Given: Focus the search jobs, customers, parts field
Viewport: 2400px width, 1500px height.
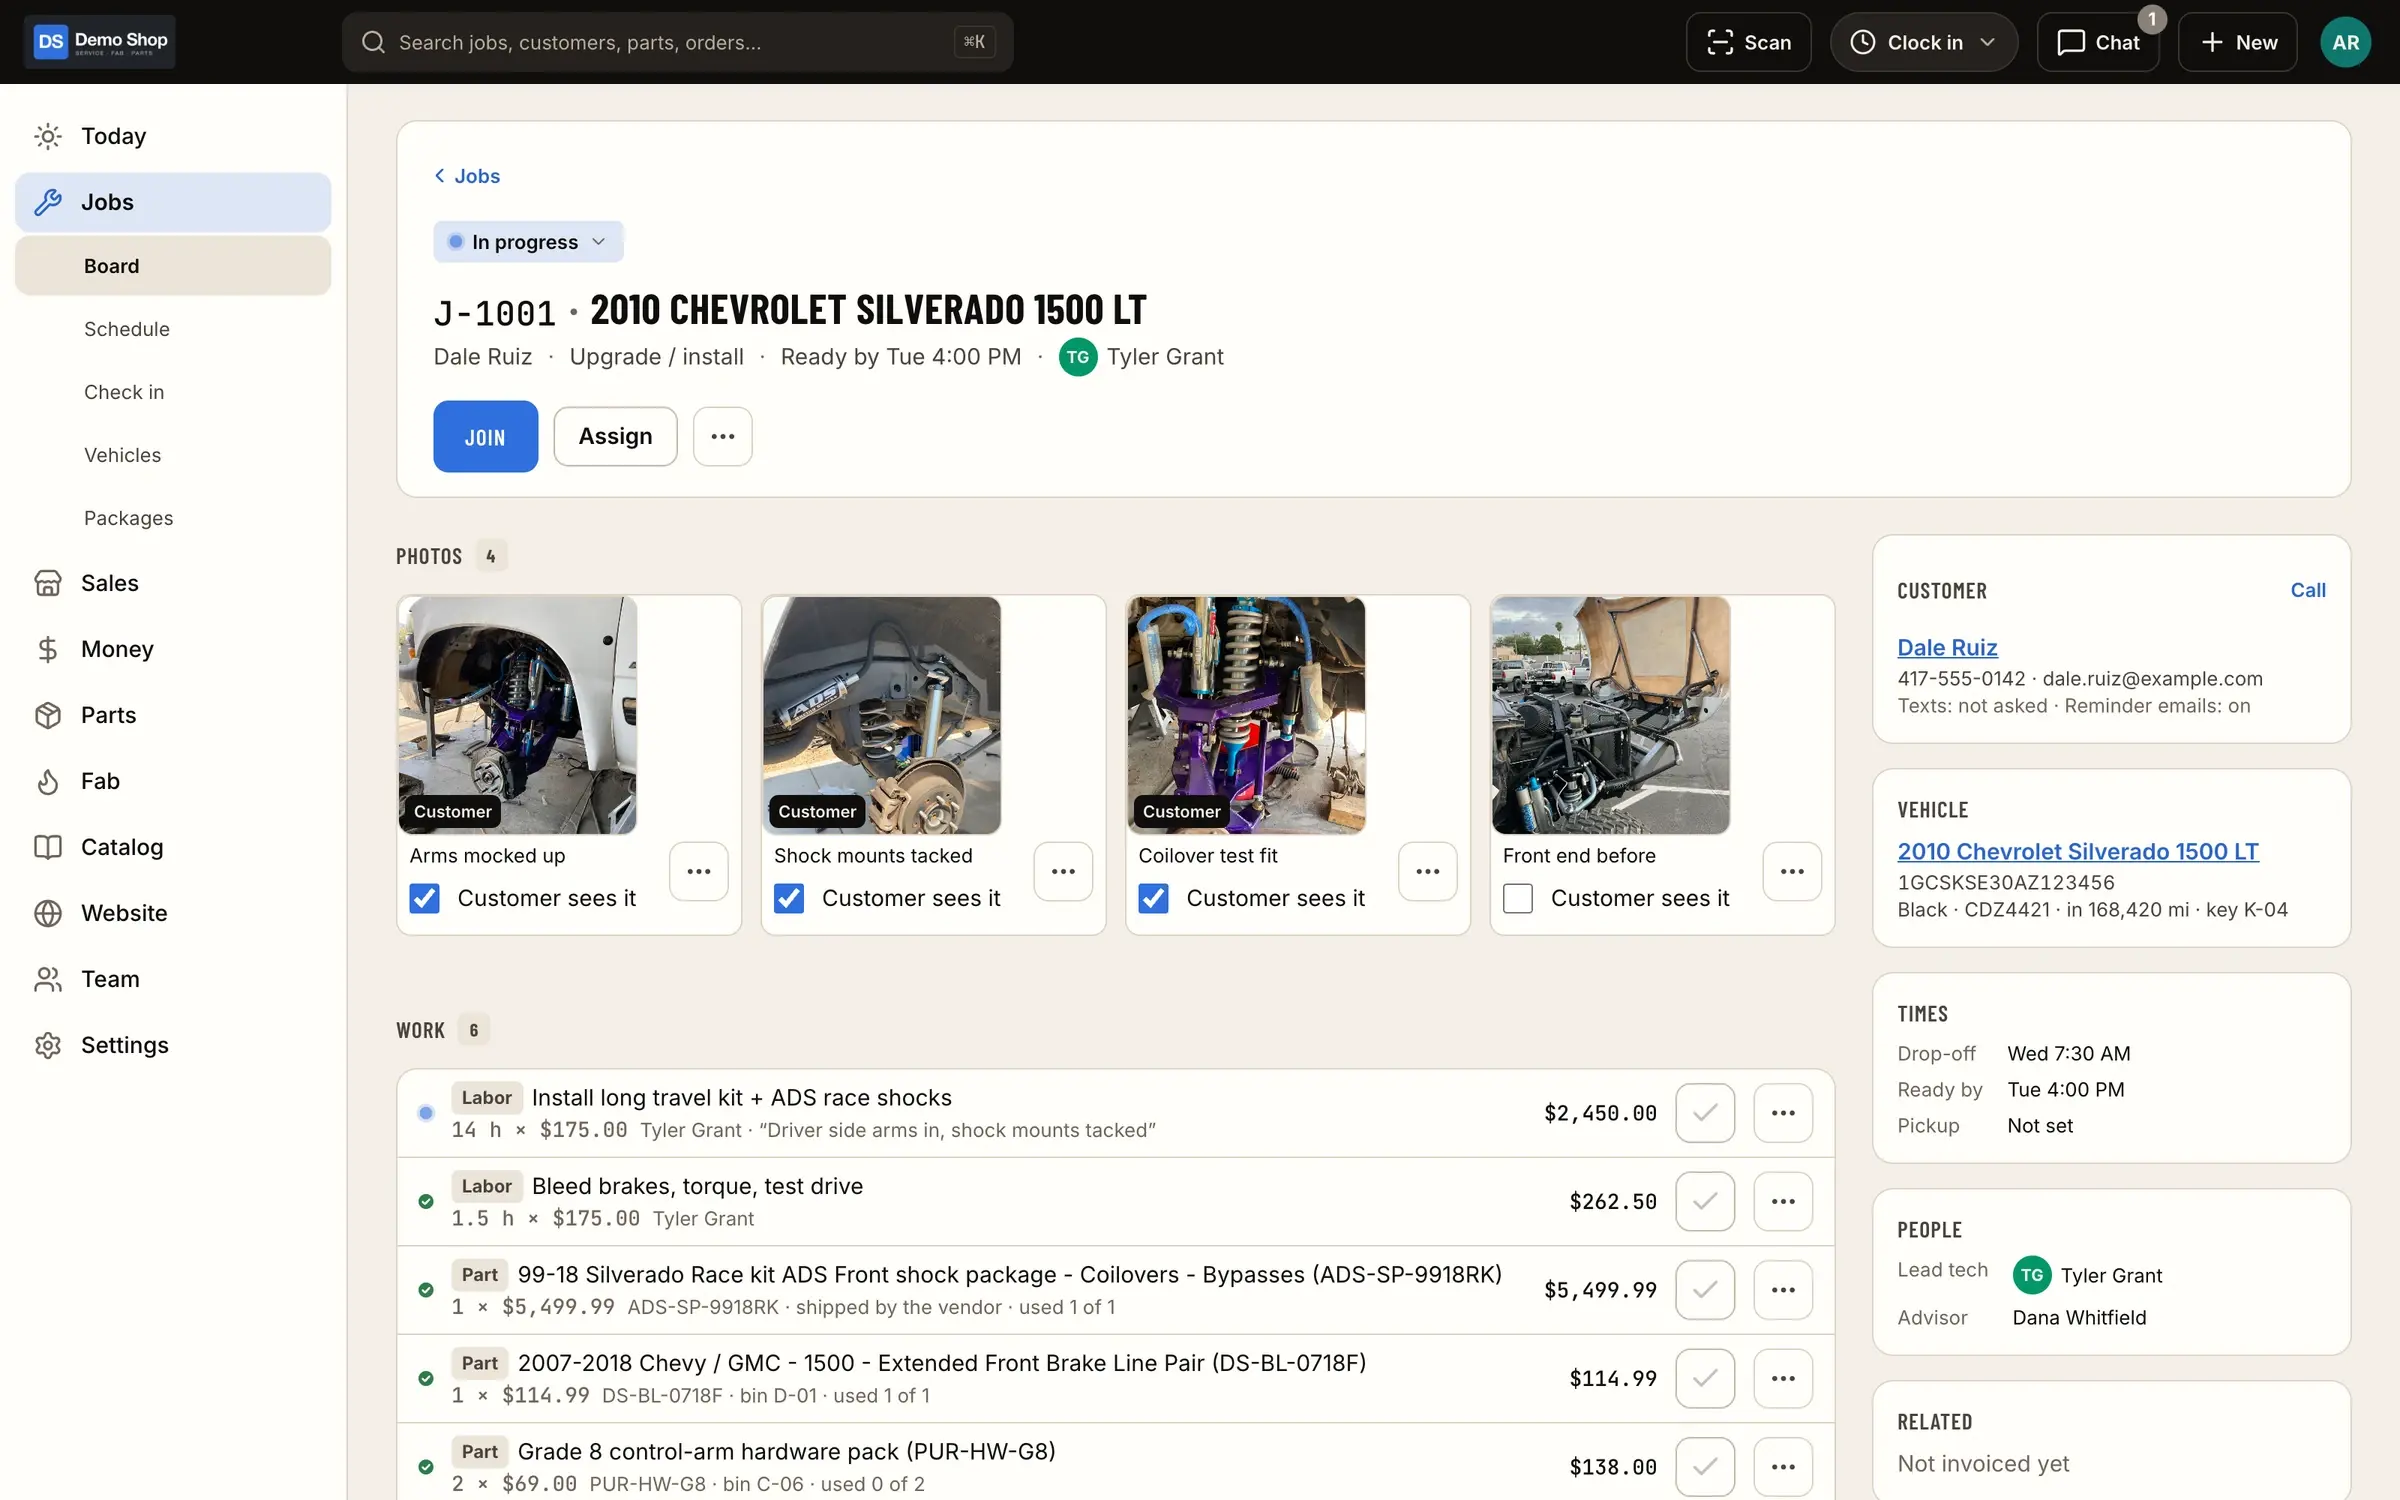Looking at the screenshot, I should [x=677, y=42].
